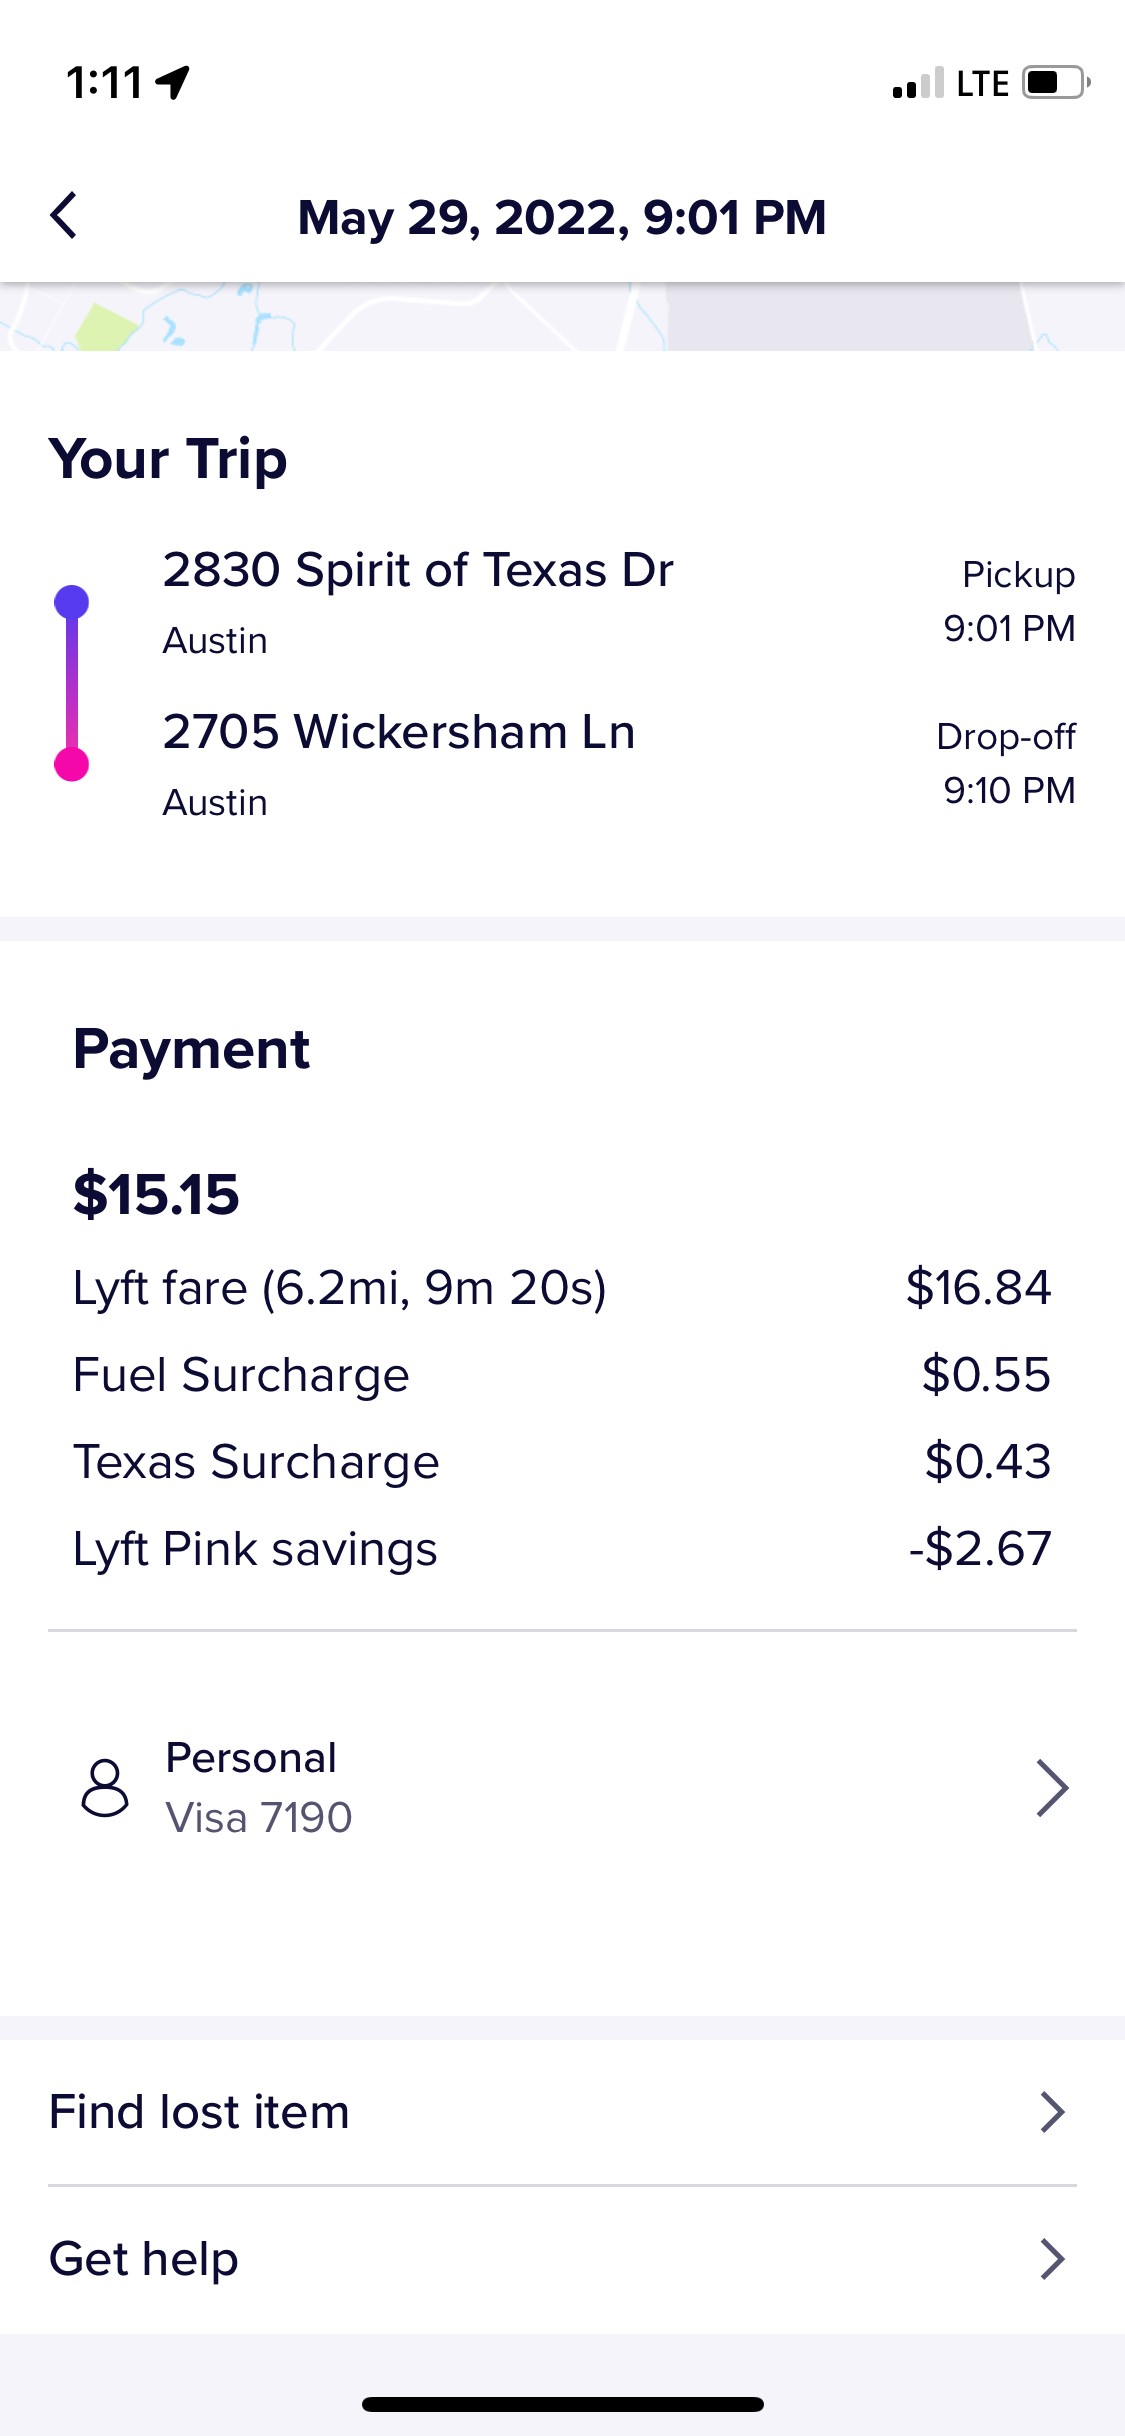Tap the 2830 Spirit of Texas Dr address

click(x=418, y=570)
